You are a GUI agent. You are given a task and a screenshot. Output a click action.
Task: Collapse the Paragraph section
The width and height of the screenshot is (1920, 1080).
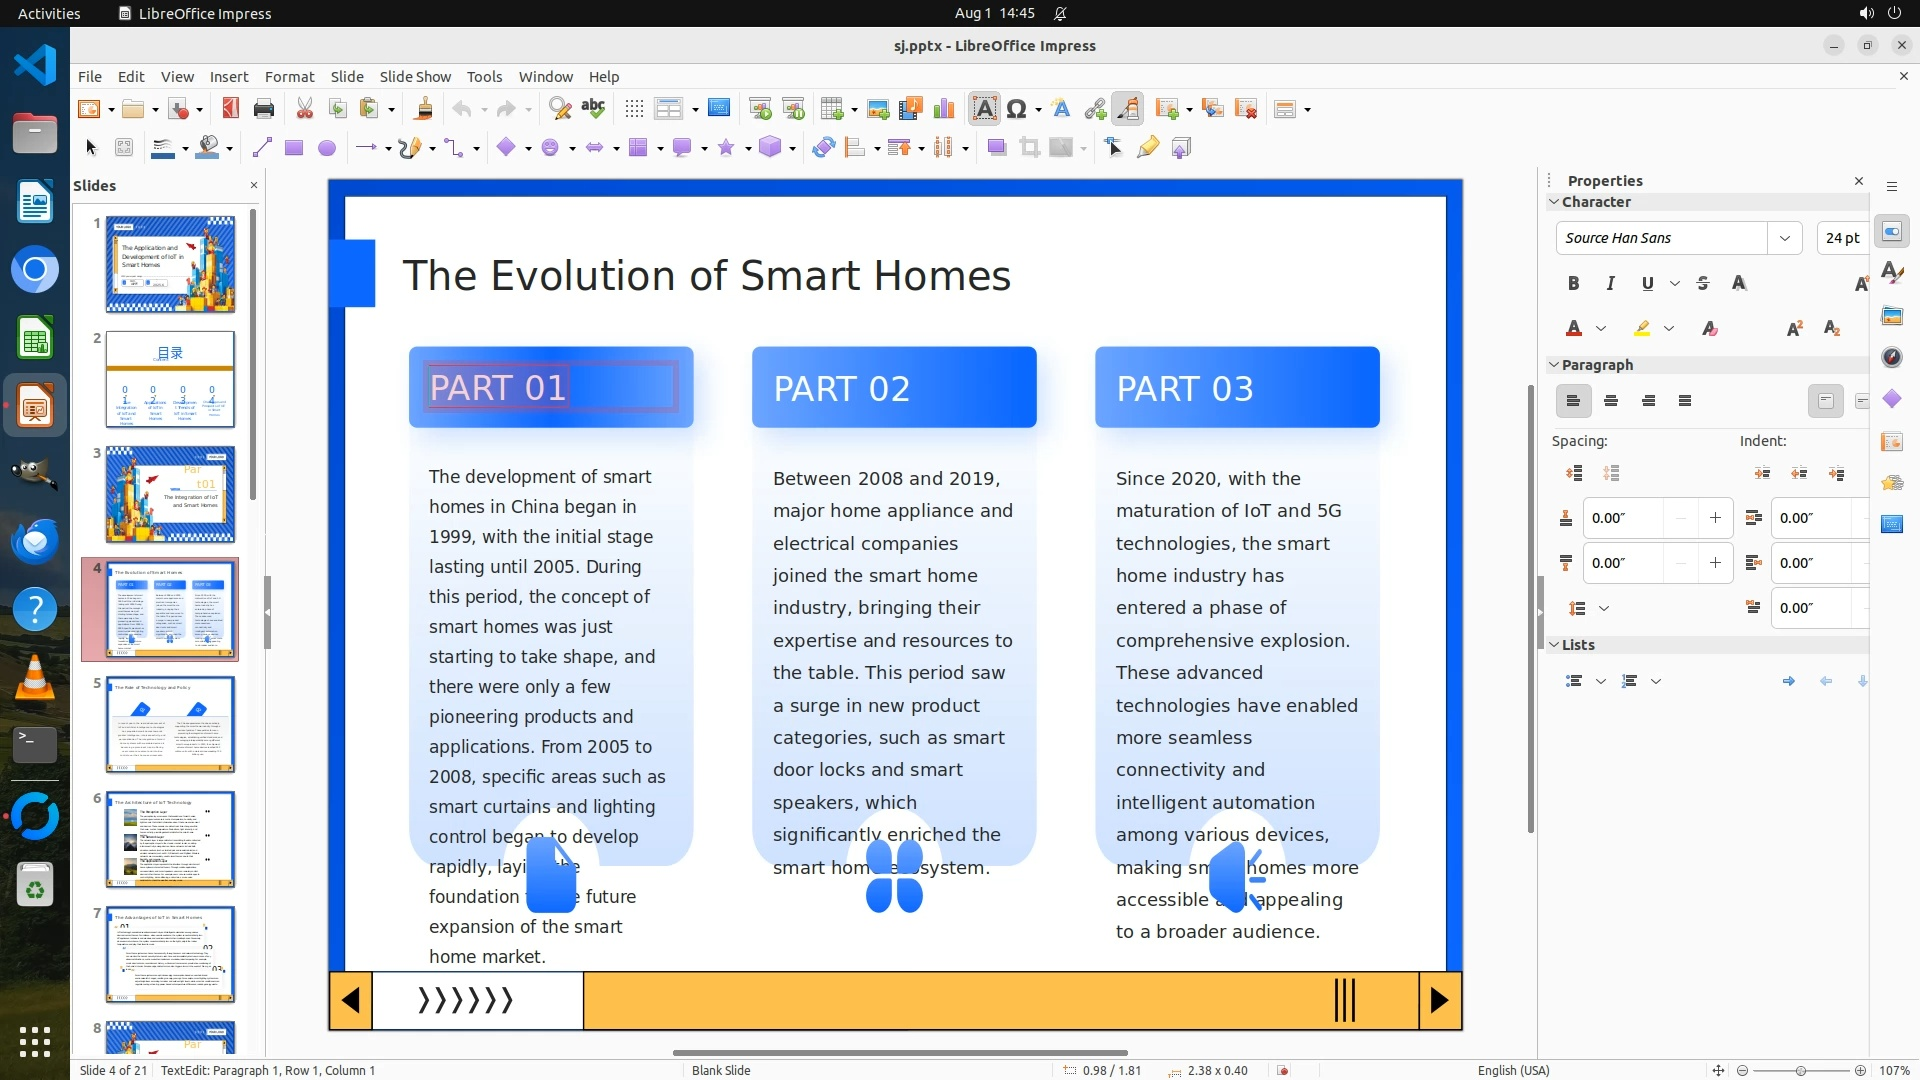[x=1555, y=365]
